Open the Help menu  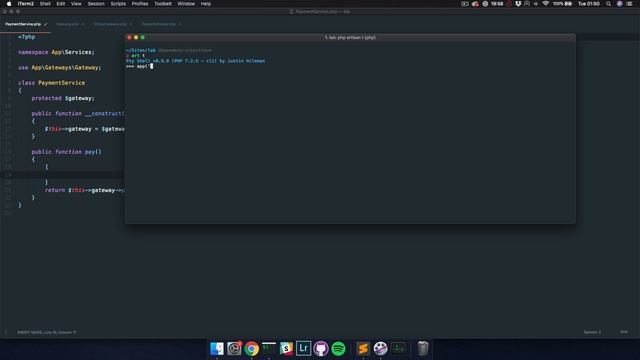pos(206,4)
